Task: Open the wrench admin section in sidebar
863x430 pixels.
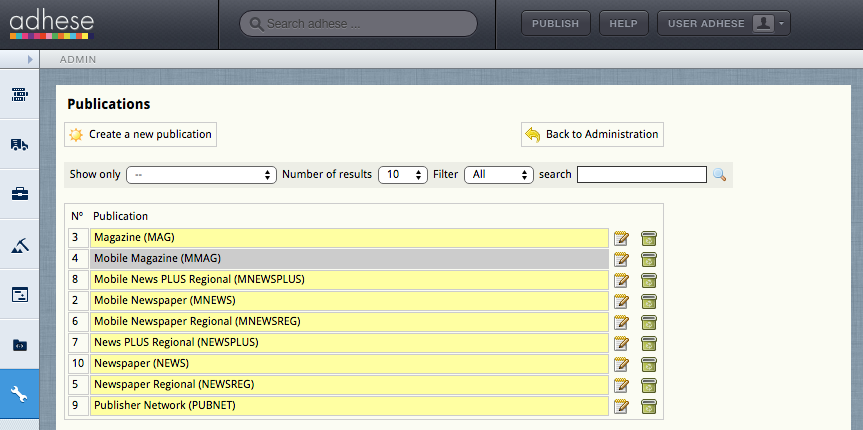Action: pos(19,395)
